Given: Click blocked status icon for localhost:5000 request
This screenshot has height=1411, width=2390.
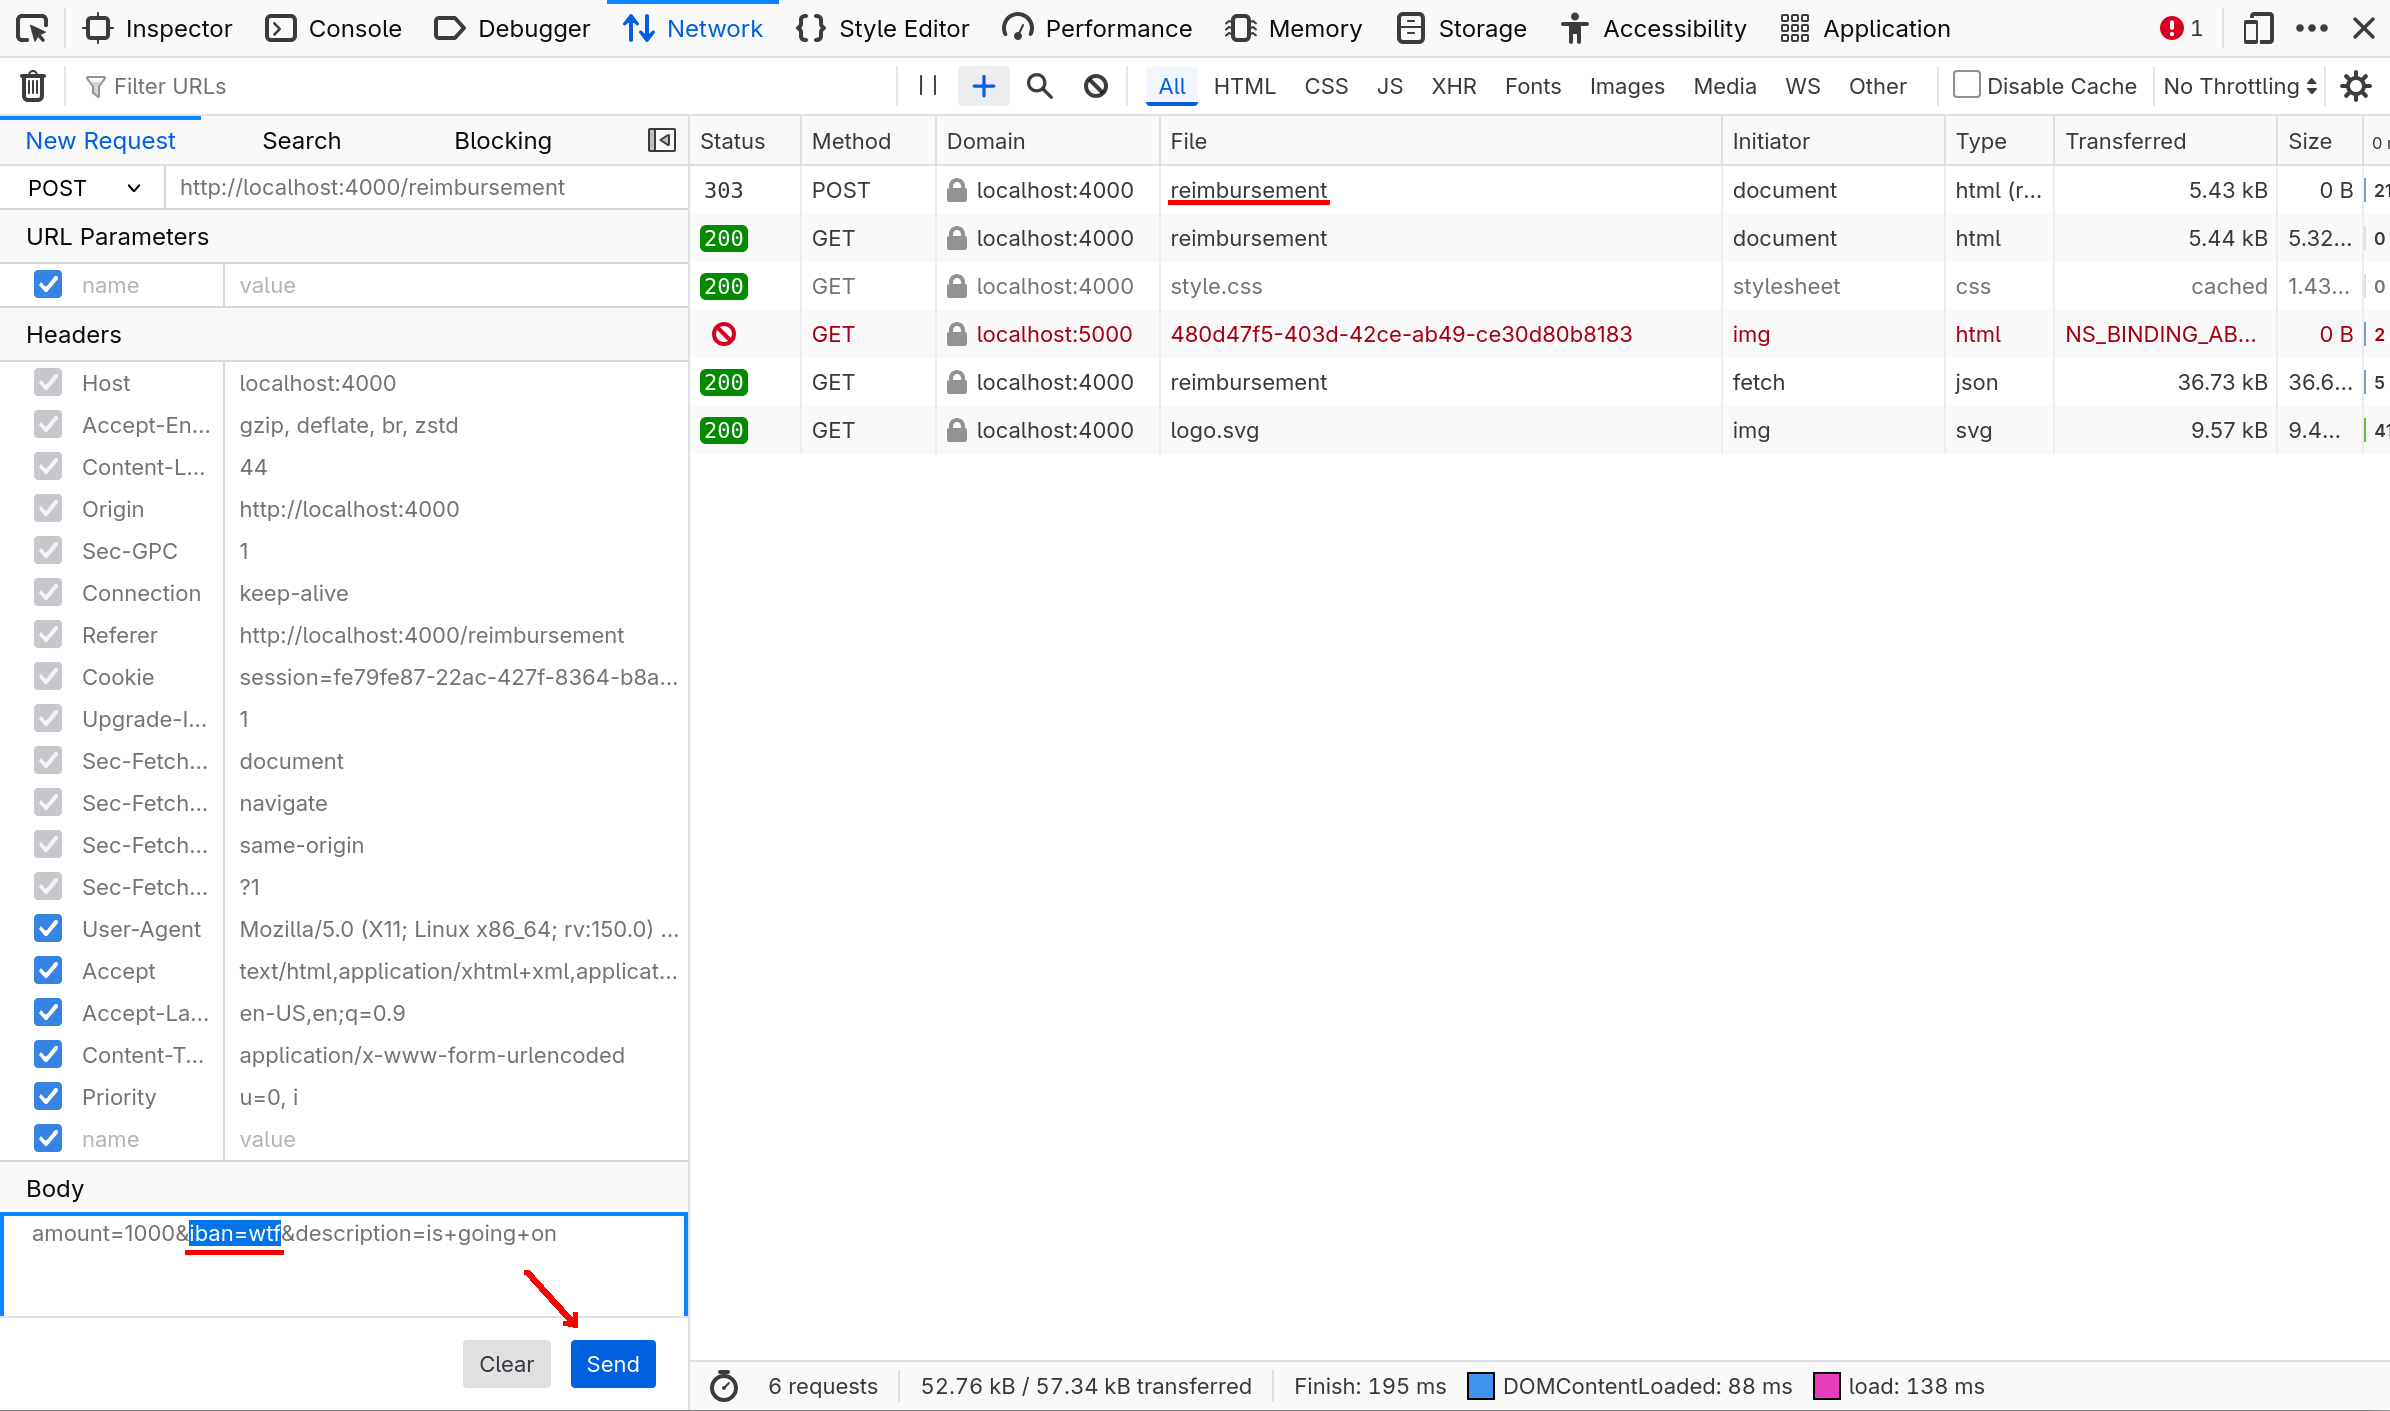Looking at the screenshot, I should click(x=724, y=334).
